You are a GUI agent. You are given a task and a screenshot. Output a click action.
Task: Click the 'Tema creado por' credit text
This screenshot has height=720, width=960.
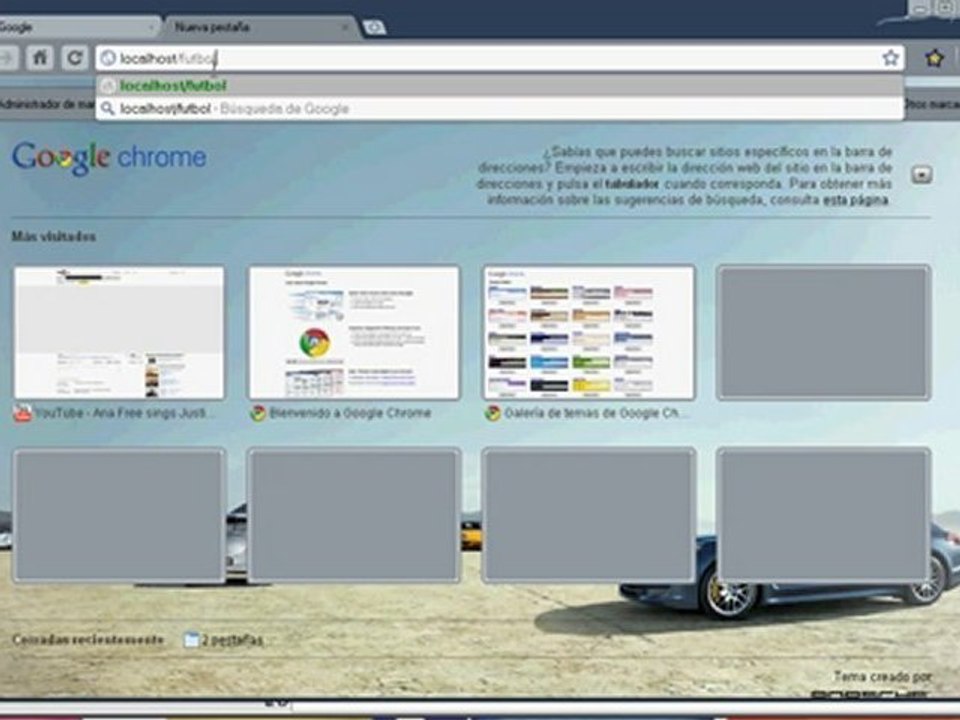click(x=882, y=677)
